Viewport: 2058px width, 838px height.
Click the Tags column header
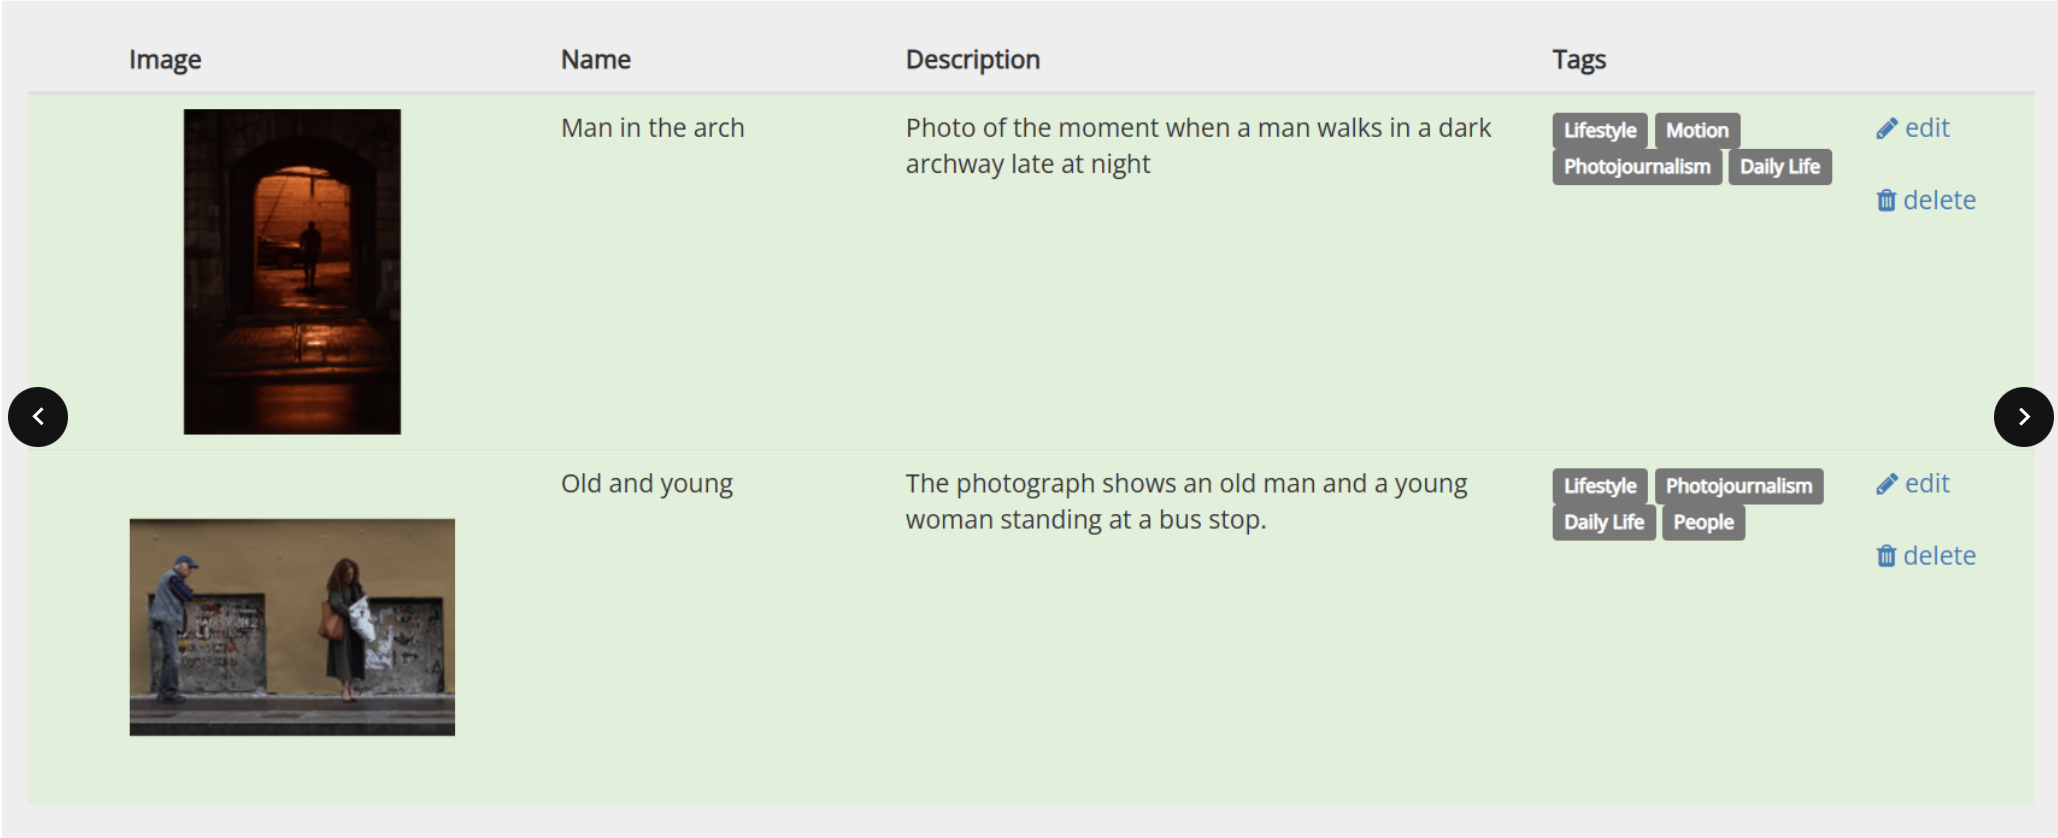pos(1579,60)
